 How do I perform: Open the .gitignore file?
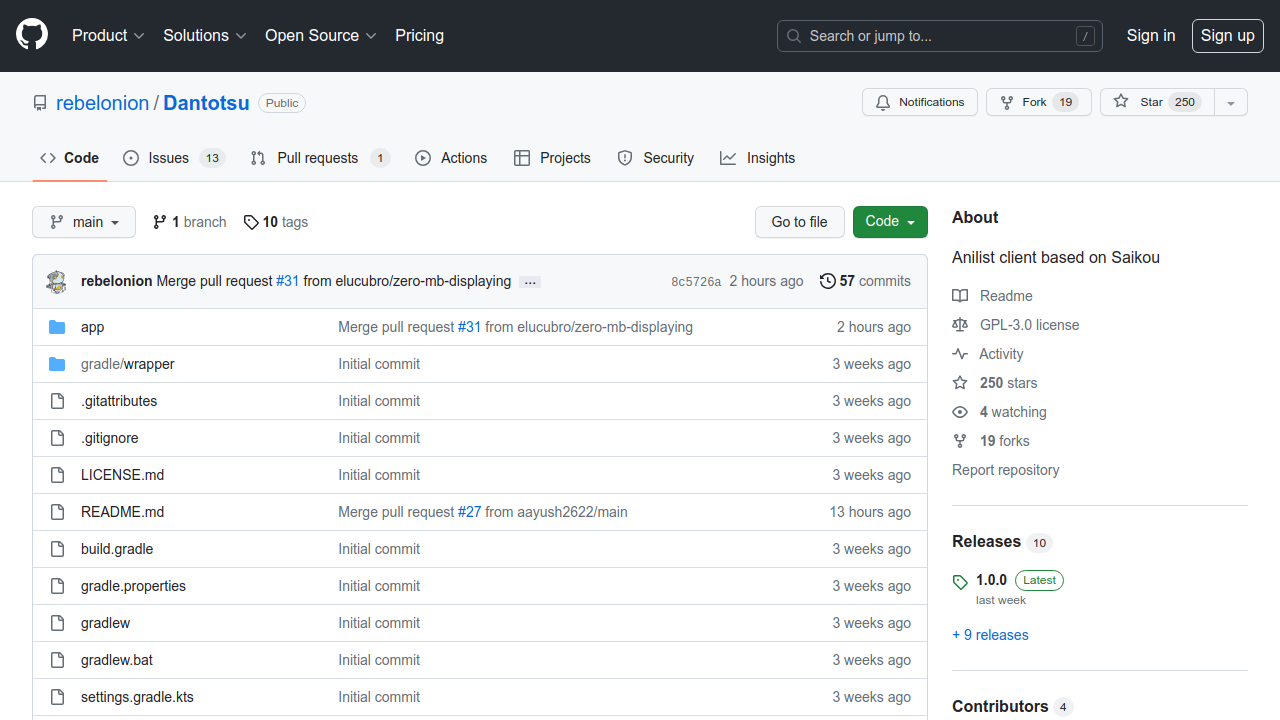tap(110, 438)
